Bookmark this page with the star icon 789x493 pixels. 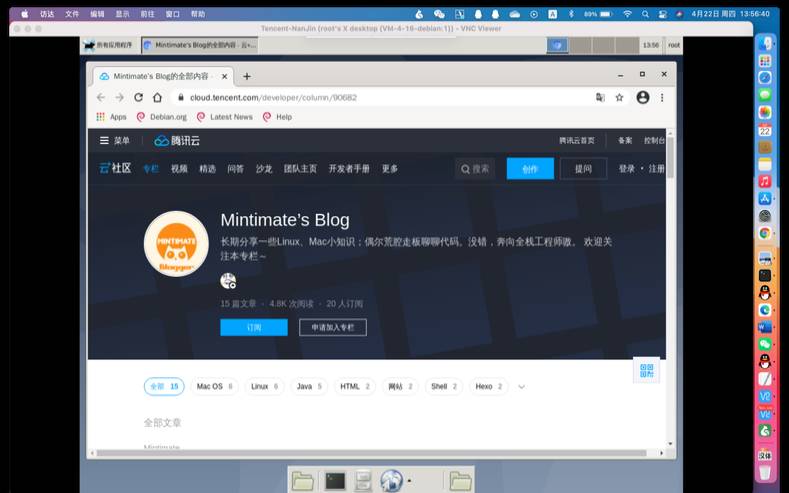coord(619,98)
